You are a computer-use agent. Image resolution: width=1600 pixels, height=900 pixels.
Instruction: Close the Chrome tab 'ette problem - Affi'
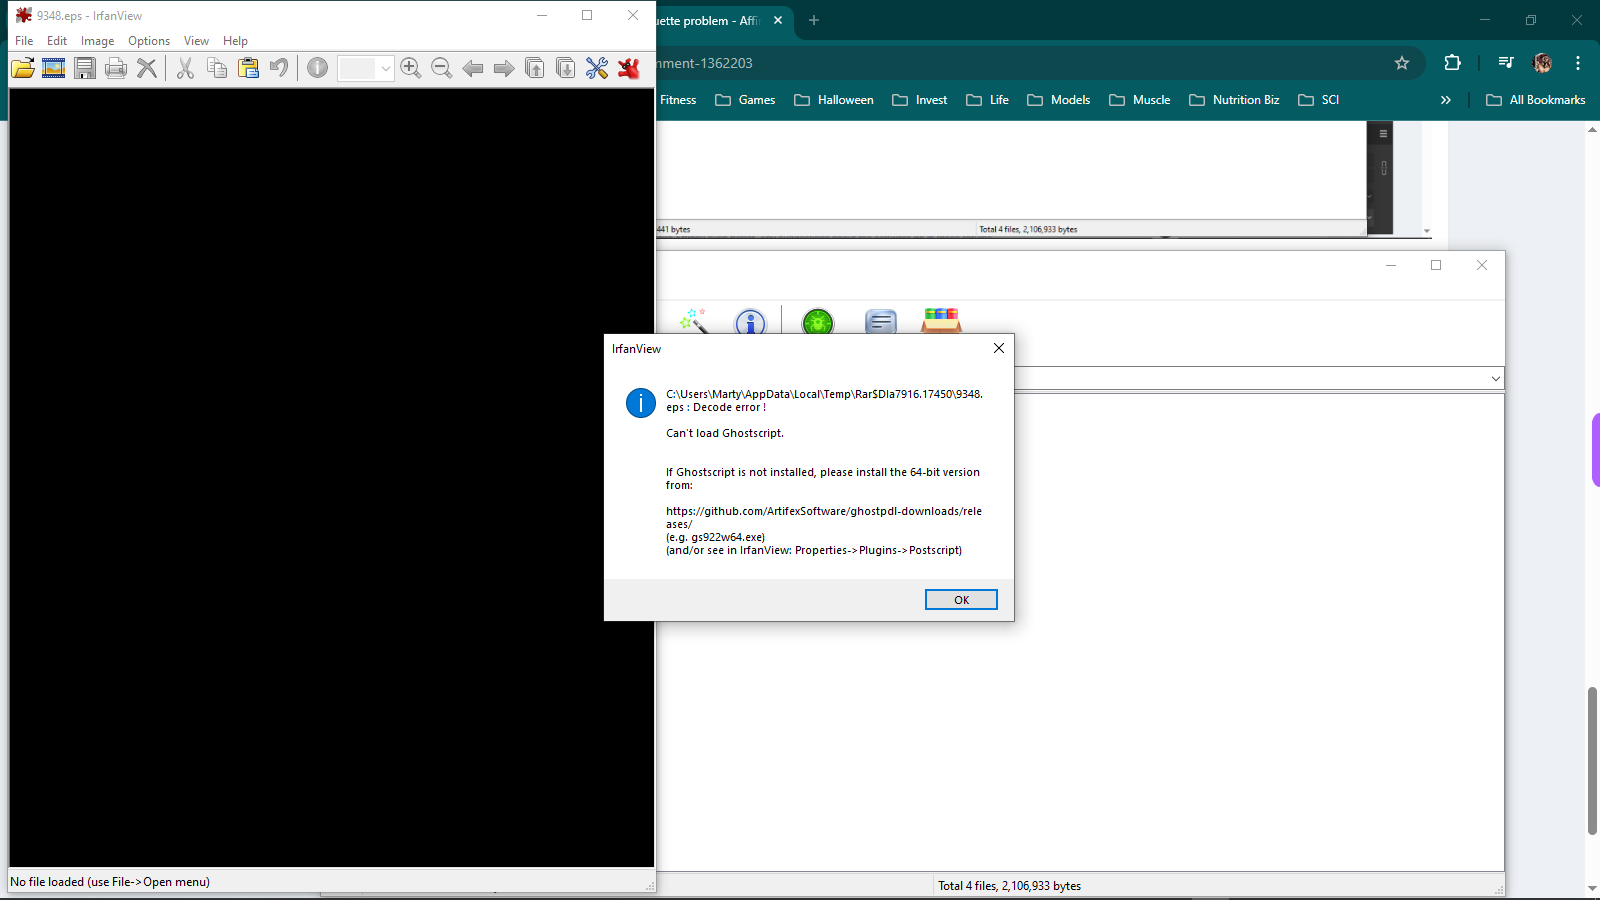point(778,20)
